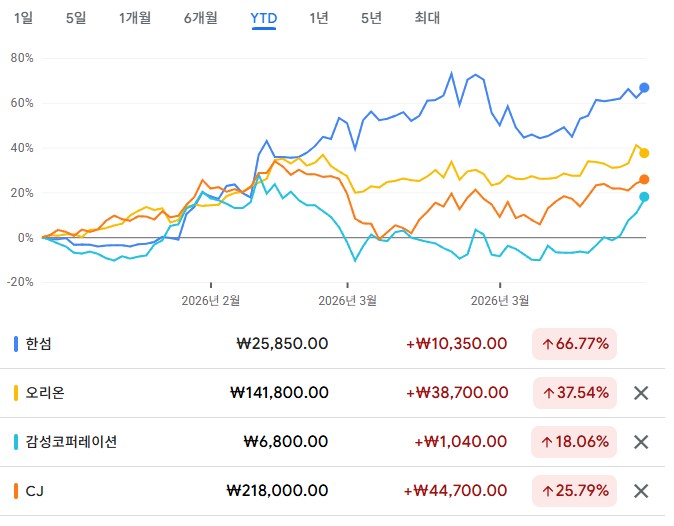674x526 pixels.
Task: Open the 오리온 stock name
Action: pos(45,393)
